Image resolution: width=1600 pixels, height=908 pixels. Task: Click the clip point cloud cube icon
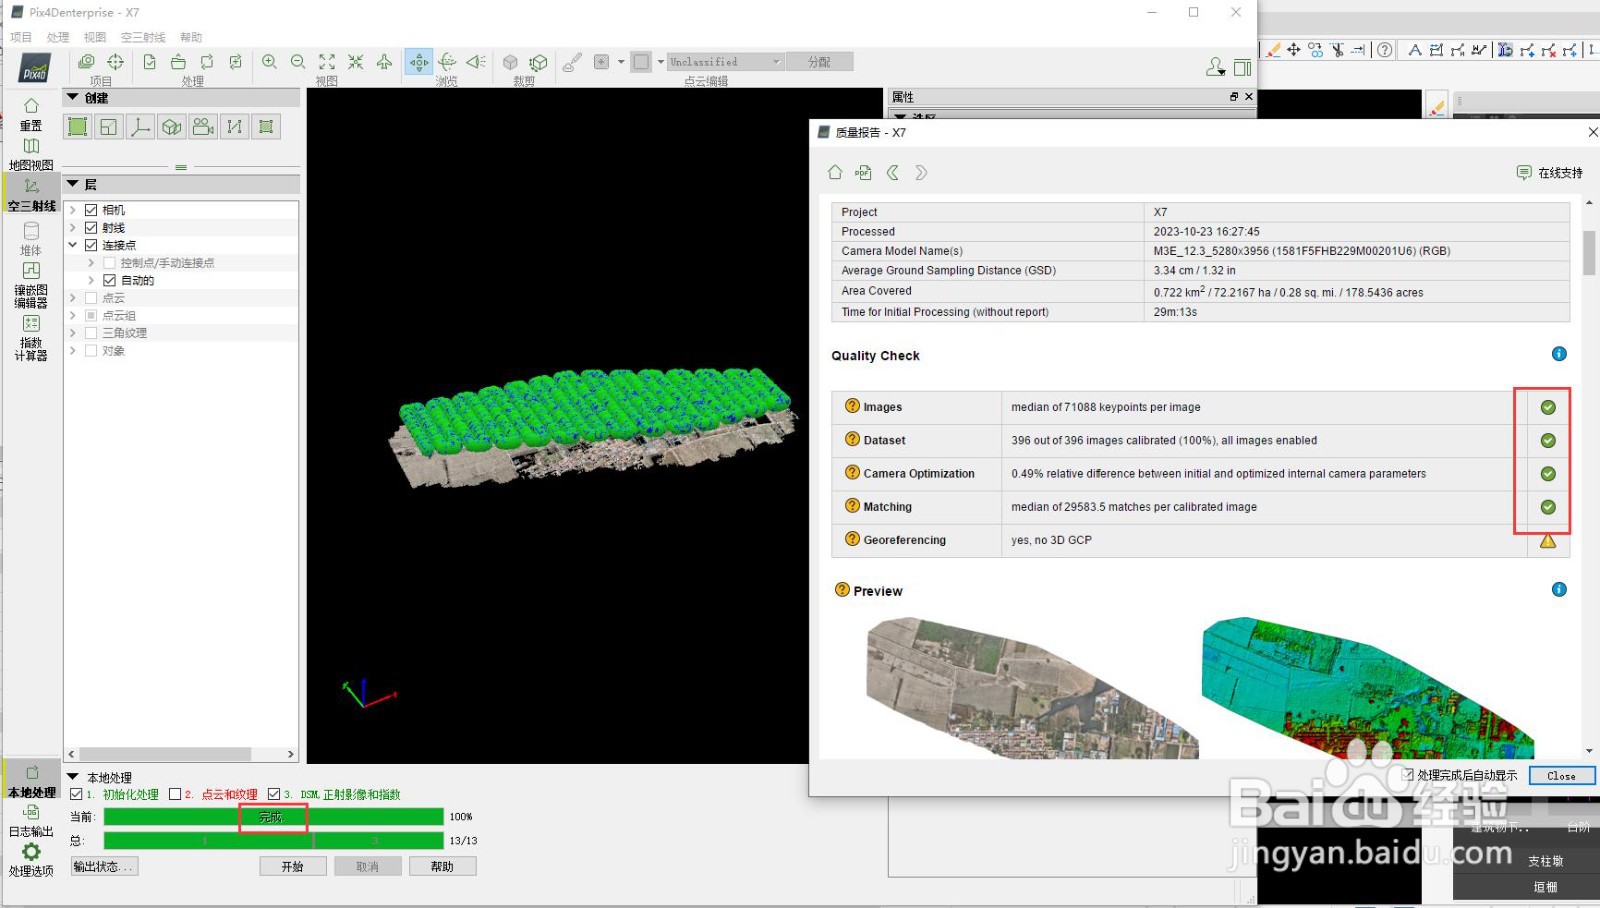510,62
